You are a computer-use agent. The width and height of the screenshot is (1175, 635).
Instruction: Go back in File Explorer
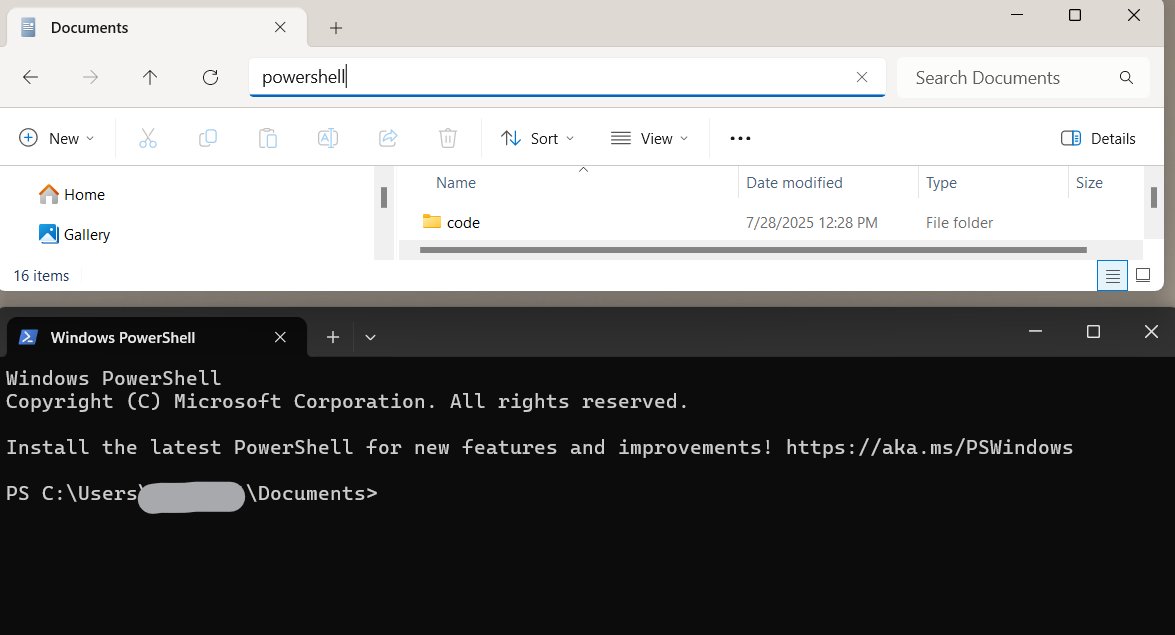click(31, 77)
